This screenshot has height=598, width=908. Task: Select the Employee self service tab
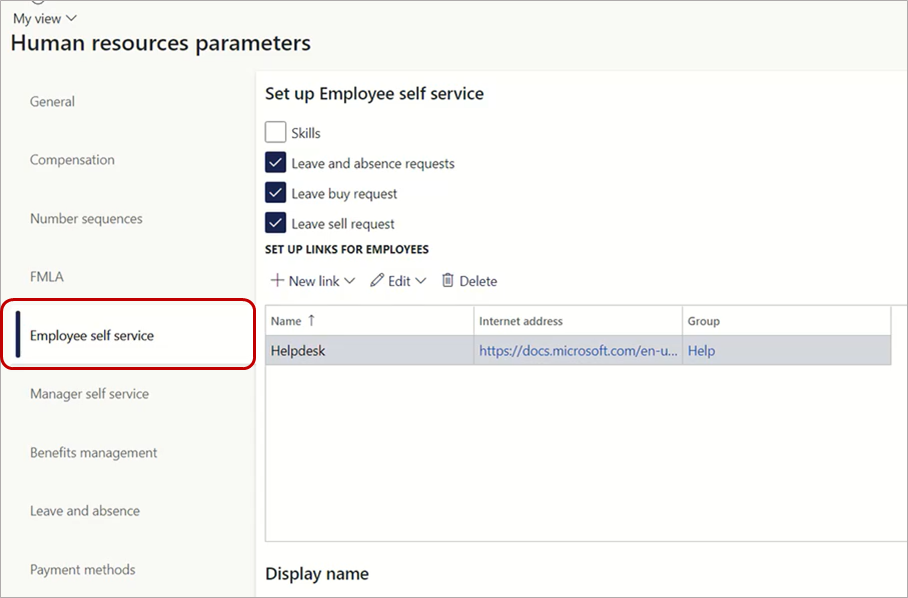click(128, 335)
